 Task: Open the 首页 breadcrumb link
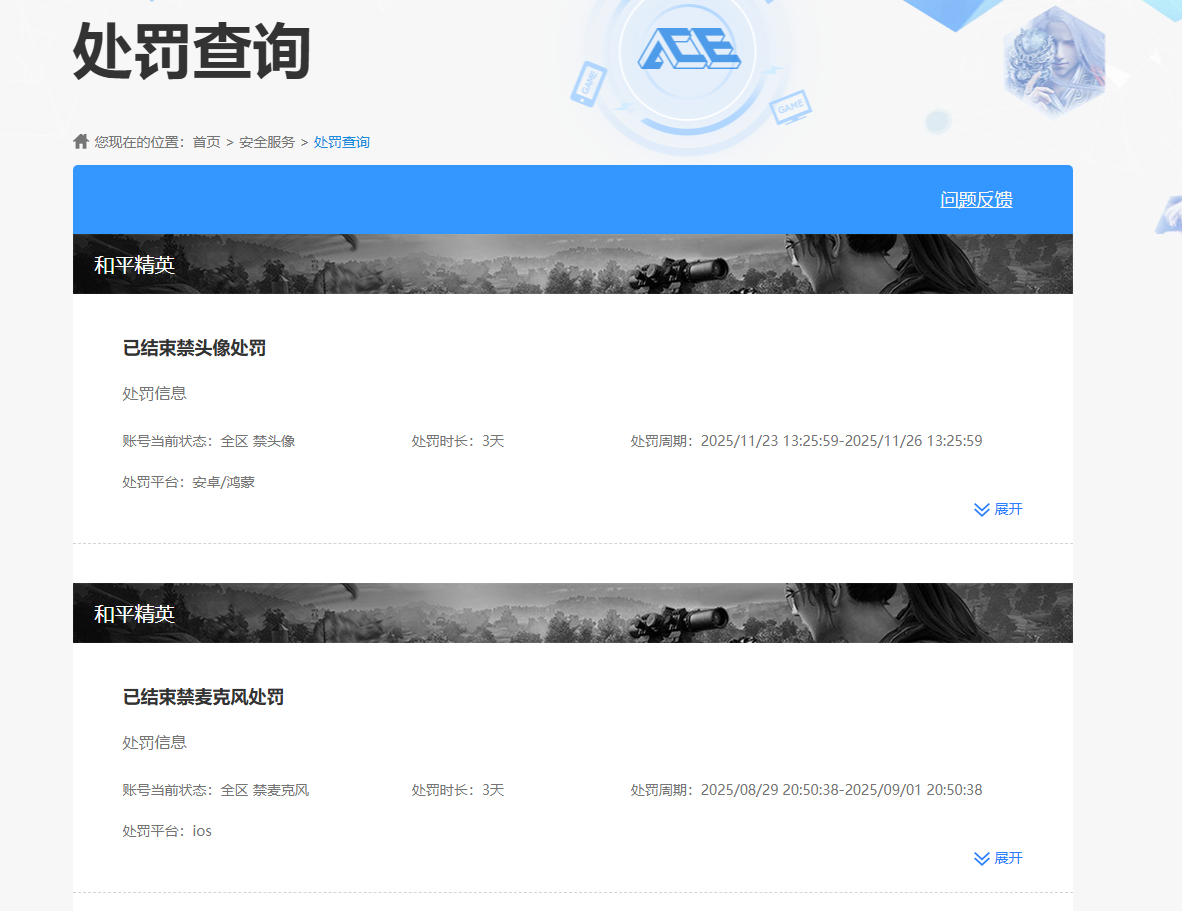(x=207, y=142)
